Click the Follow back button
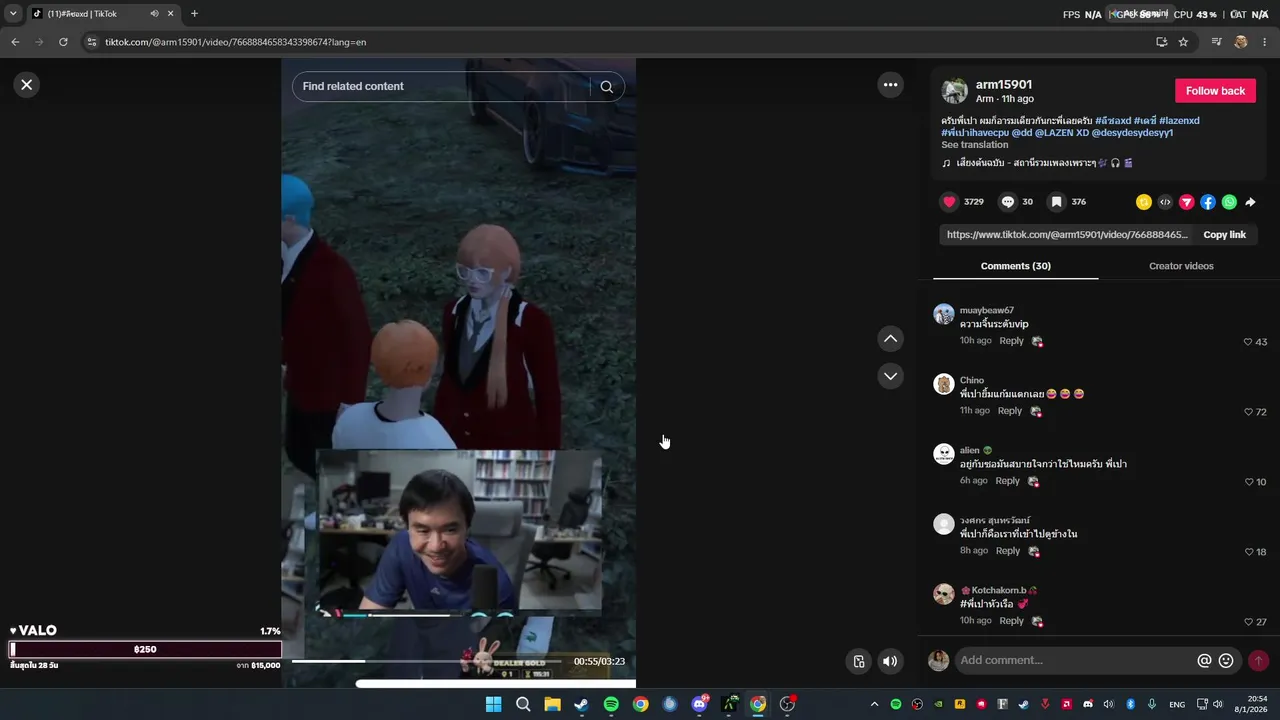Screen dimensions: 1280x720 pos(1215,91)
